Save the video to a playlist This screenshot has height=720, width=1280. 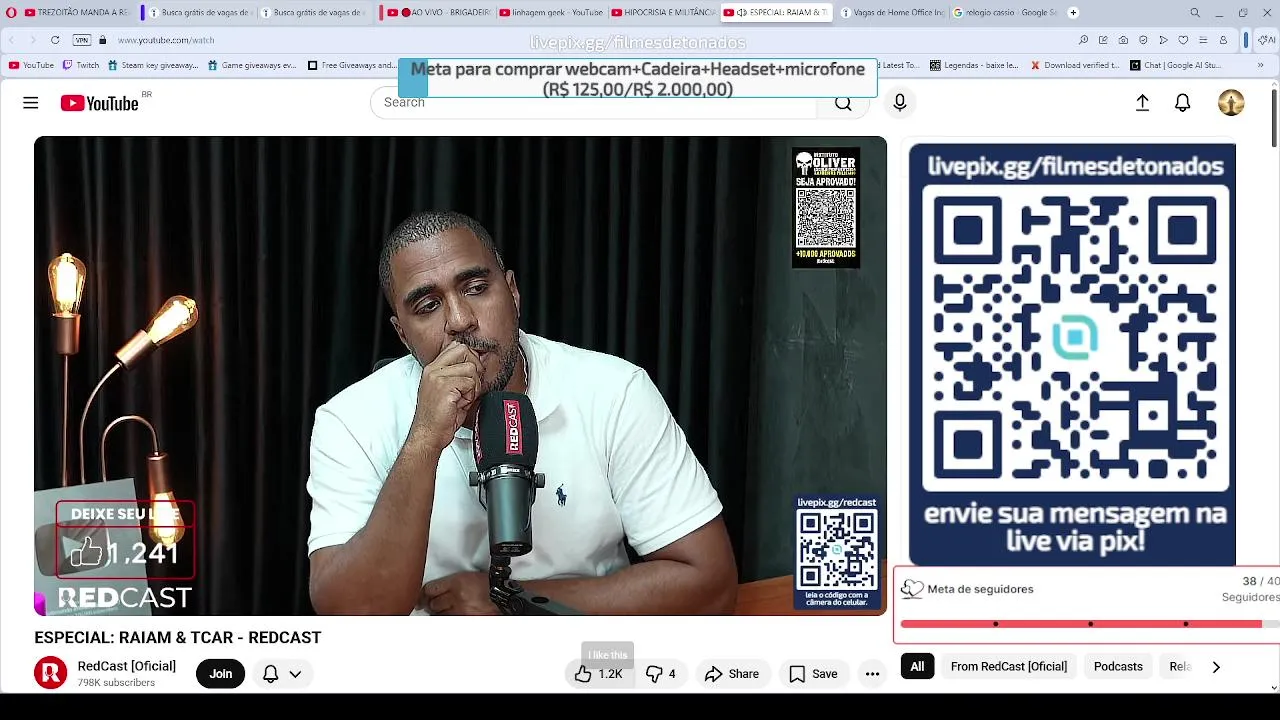pyautogui.click(x=813, y=674)
